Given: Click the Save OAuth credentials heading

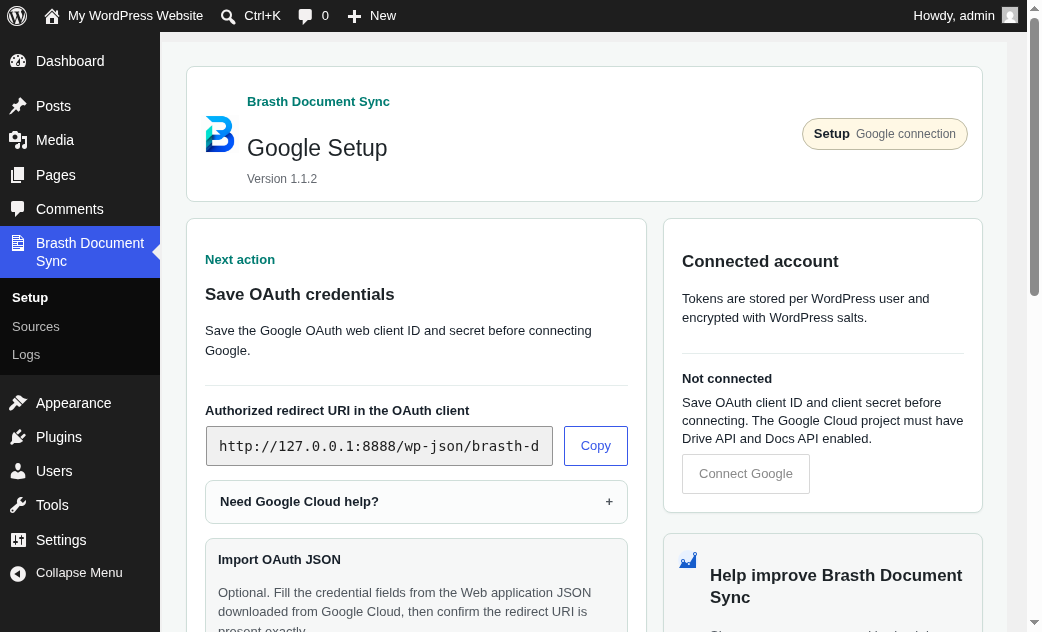Looking at the screenshot, I should [x=300, y=294].
